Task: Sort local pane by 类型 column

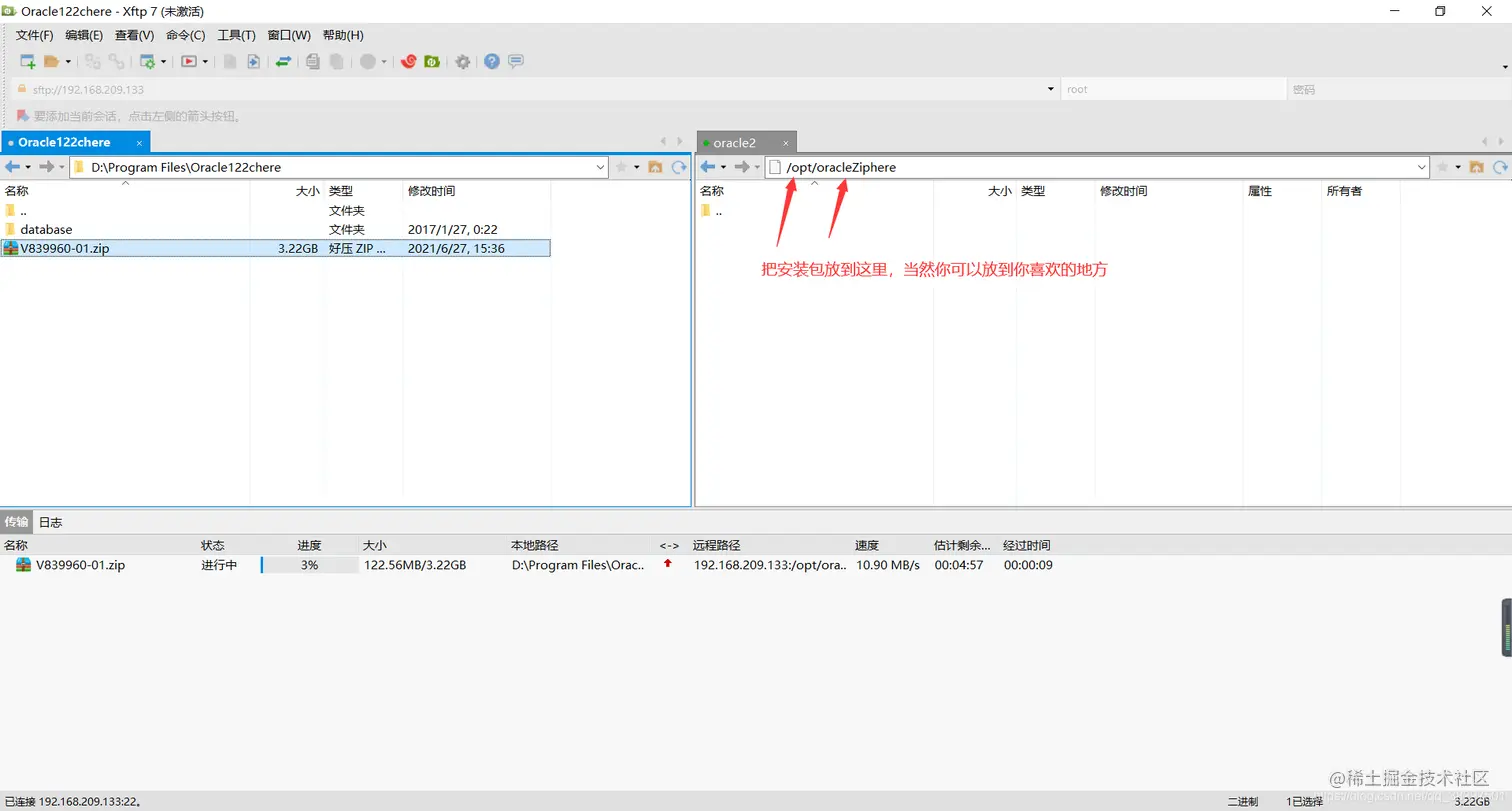Action: pyautogui.click(x=362, y=191)
